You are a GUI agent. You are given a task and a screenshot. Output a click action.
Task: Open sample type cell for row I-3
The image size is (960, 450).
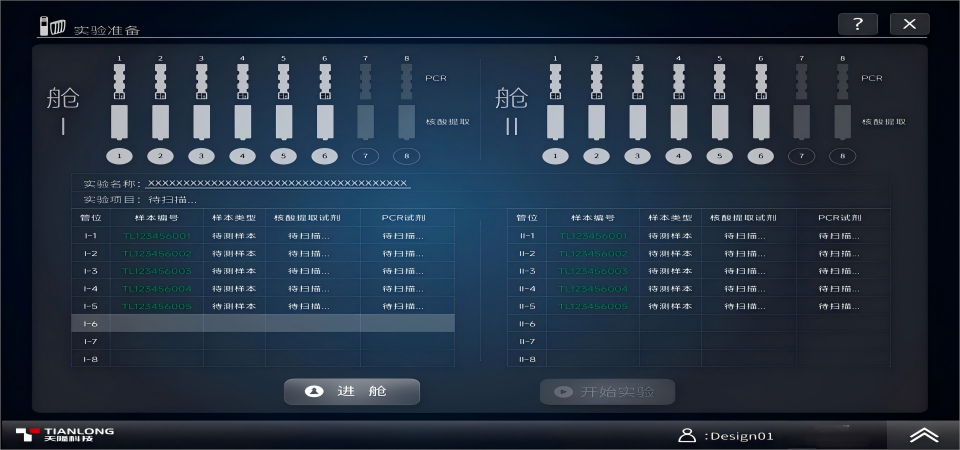click(234, 271)
